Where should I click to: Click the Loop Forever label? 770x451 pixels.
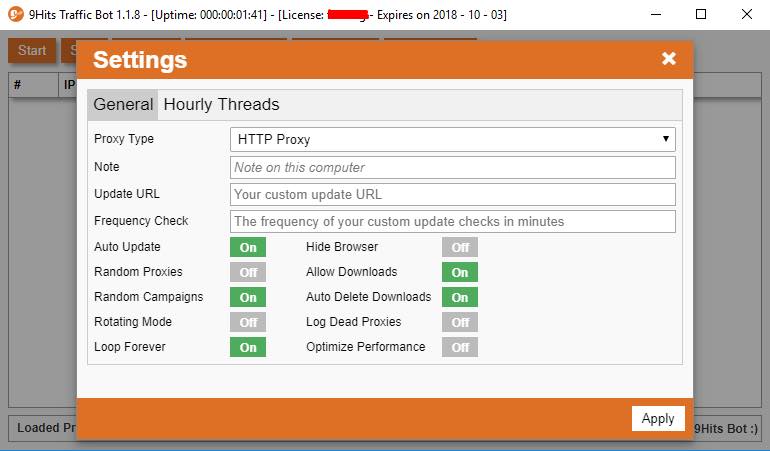click(x=130, y=347)
